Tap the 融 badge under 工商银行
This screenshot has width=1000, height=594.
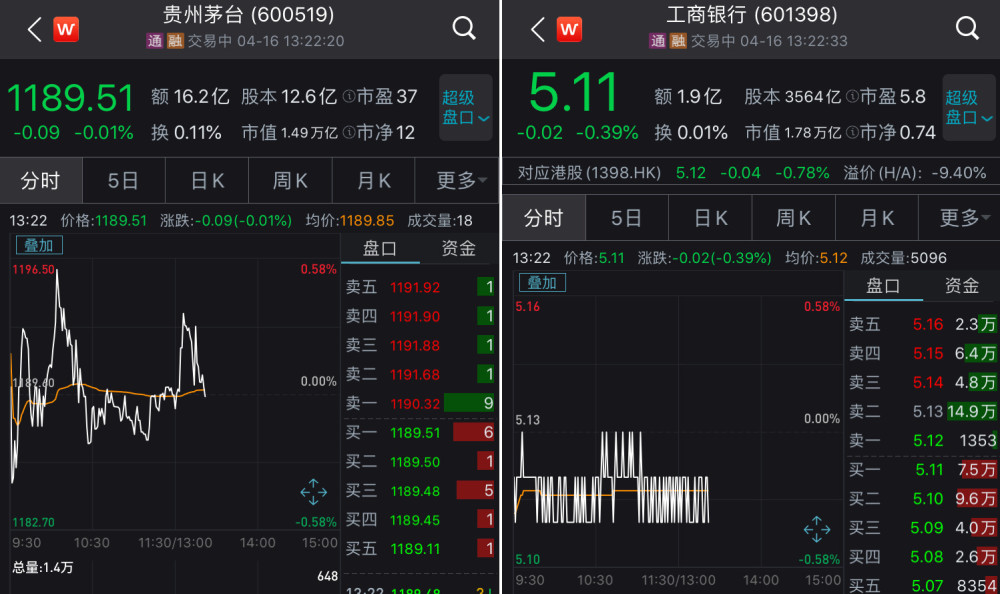point(678,41)
